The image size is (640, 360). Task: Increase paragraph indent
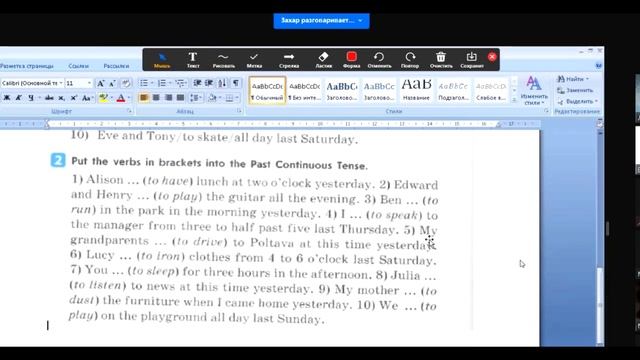tap(209, 83)
